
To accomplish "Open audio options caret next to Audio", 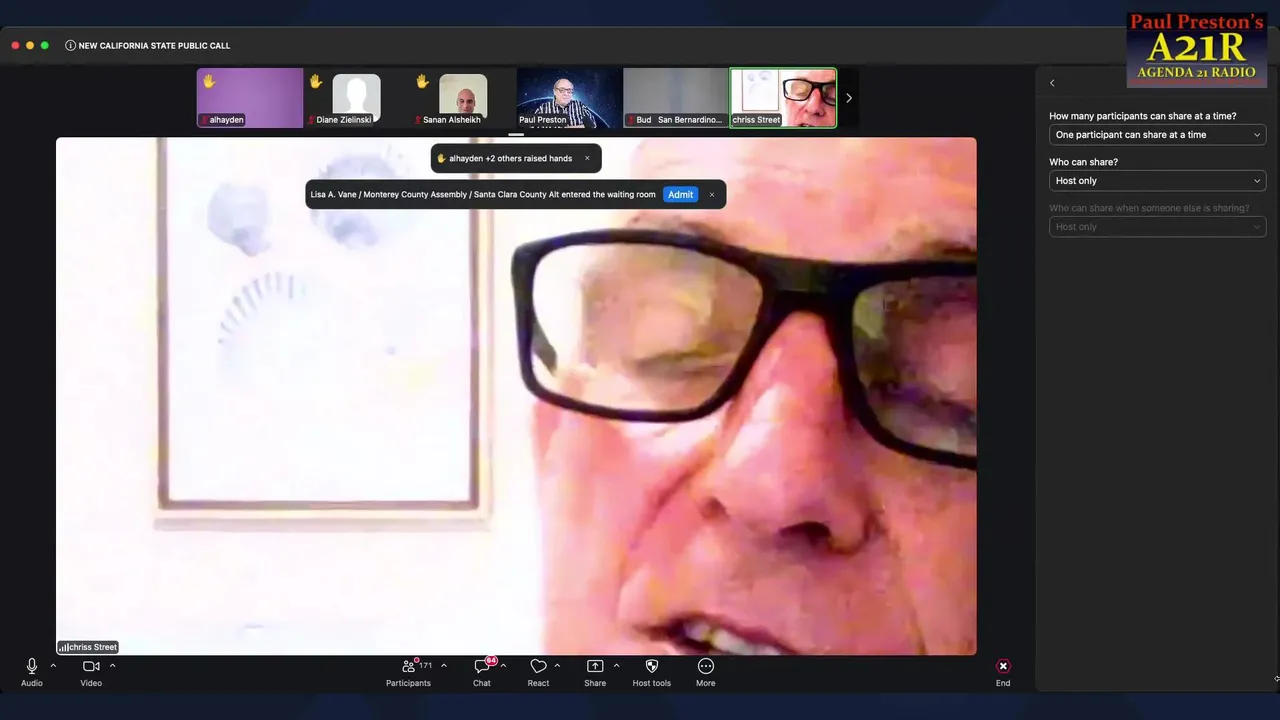I will (x=53, y=666).
